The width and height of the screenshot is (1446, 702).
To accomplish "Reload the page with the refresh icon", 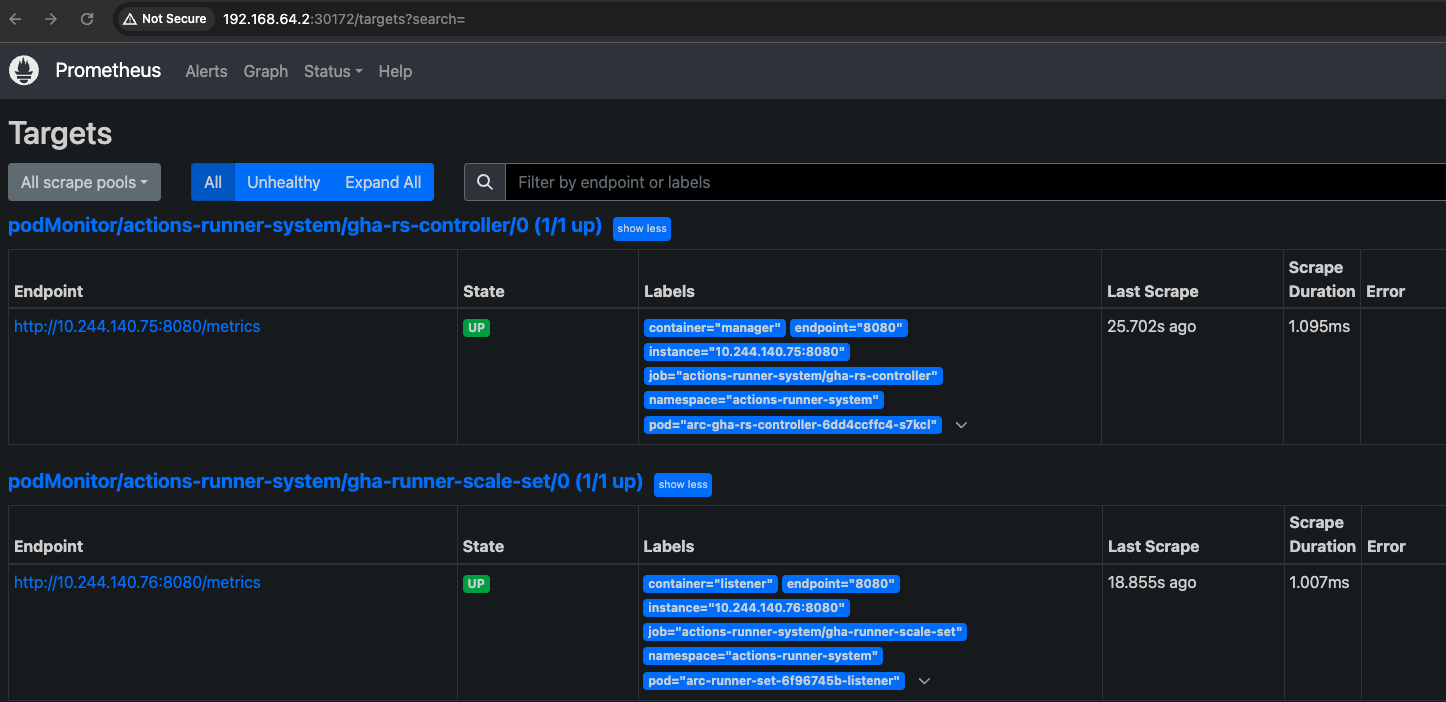I will (x=87, y=19).
